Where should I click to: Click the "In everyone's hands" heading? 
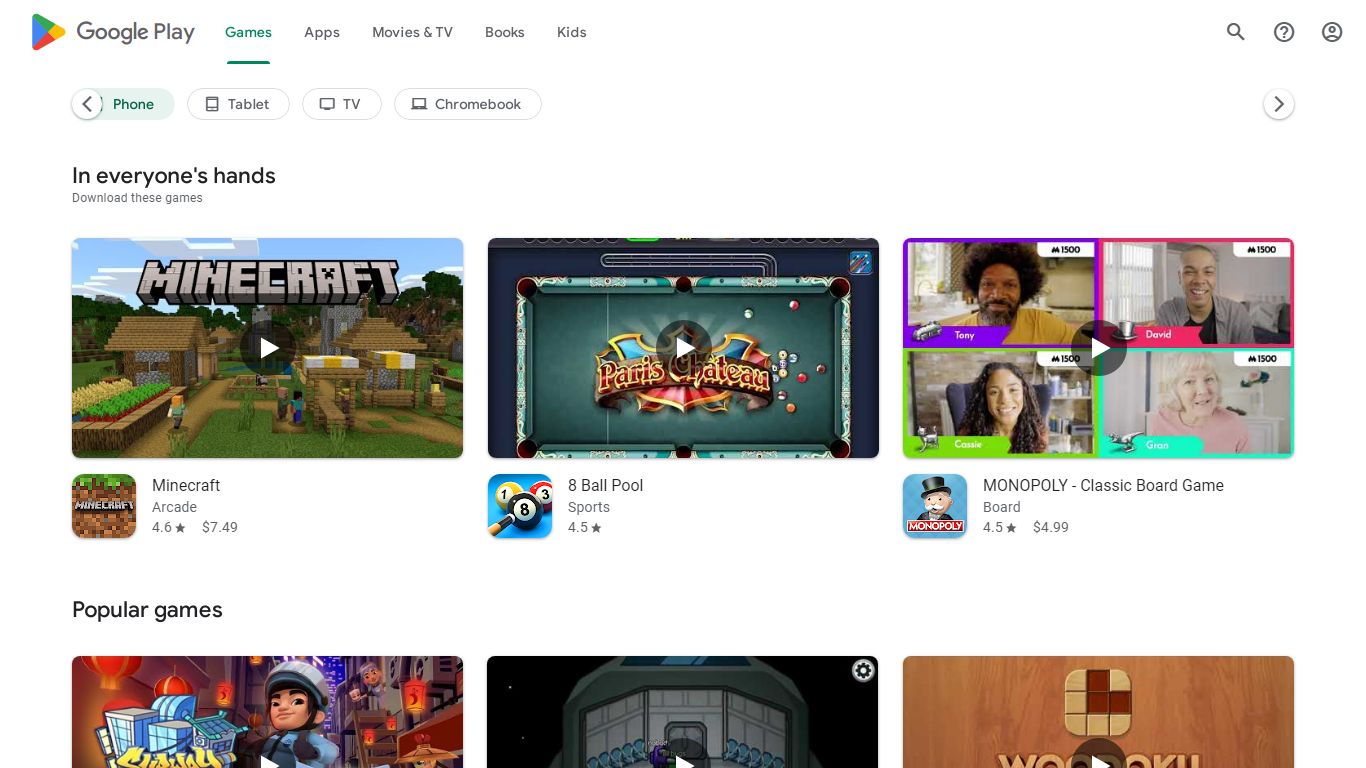point(174,176)
